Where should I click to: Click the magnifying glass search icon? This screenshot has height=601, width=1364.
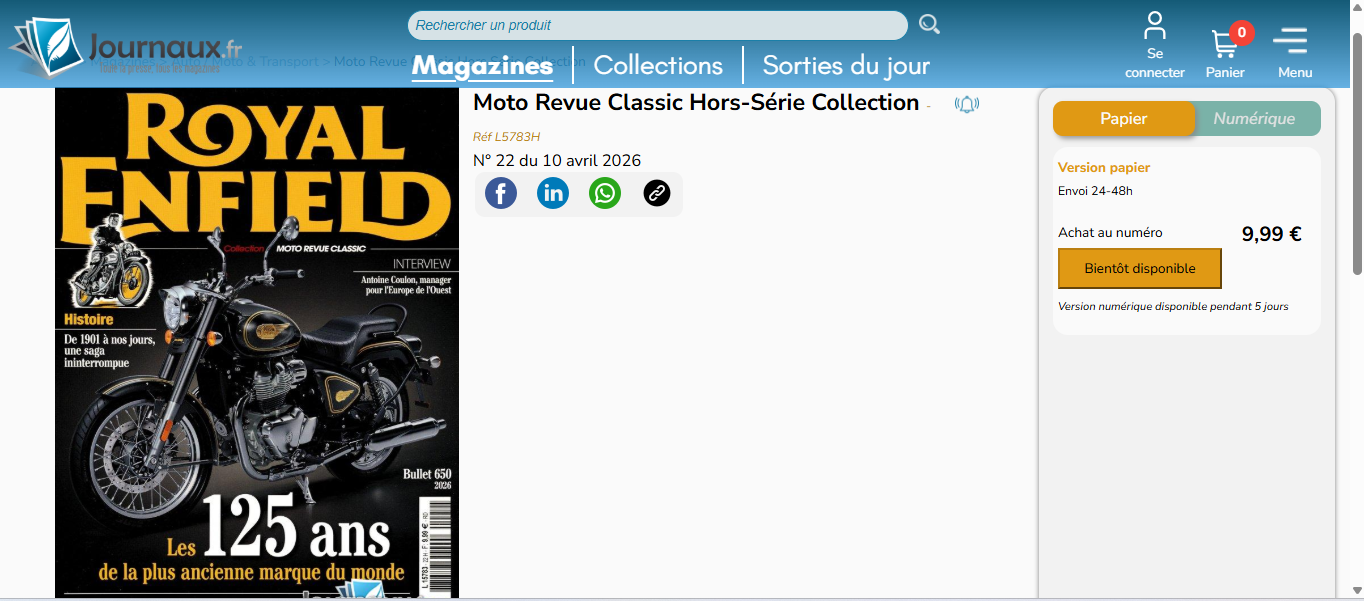tap(929, 24)
